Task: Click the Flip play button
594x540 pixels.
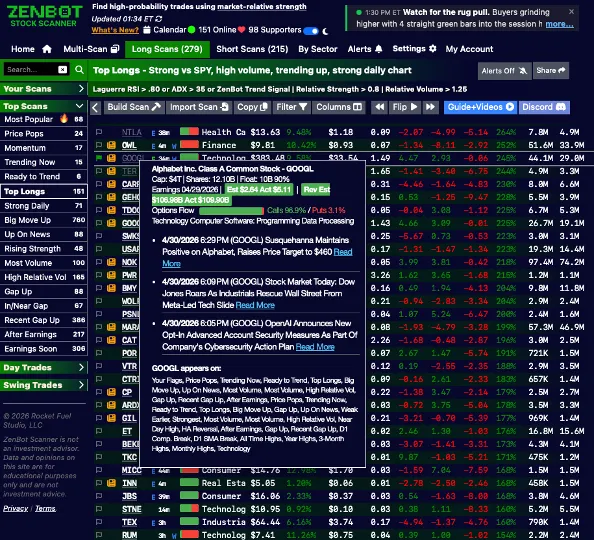Action: tap(405, 107)
